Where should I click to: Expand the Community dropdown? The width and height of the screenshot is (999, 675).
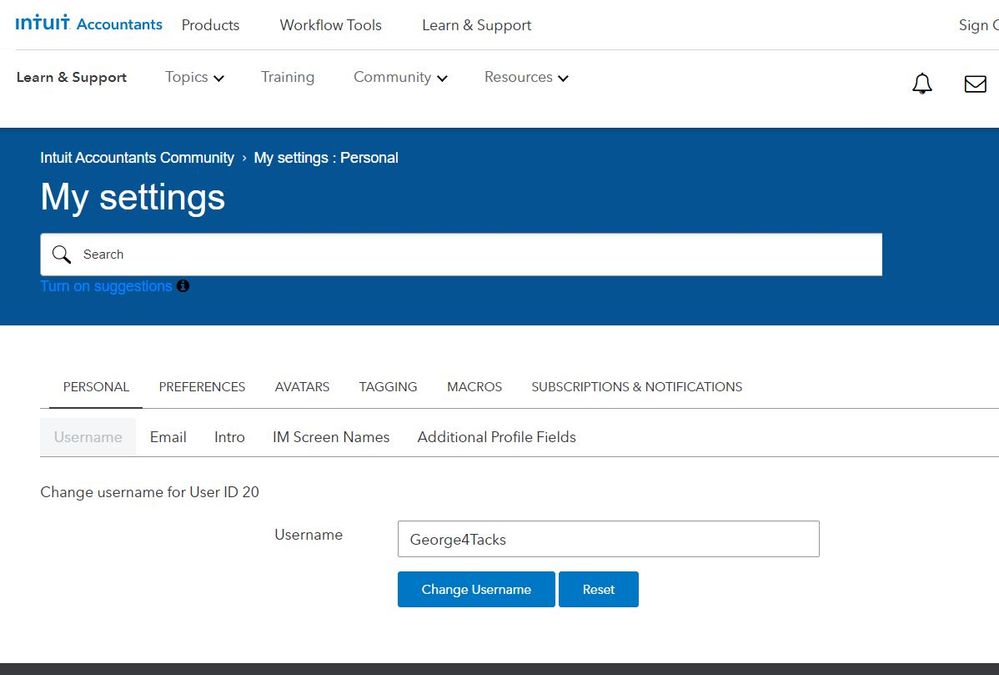click(x=400, y=77)
